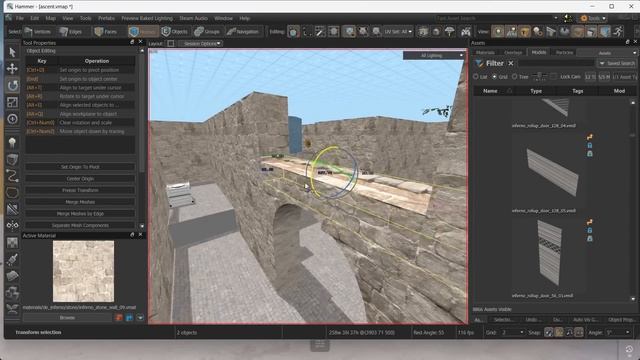640x360 pixels.
Task: Toggle the Layout checkbox
Action: click(171, 43)
